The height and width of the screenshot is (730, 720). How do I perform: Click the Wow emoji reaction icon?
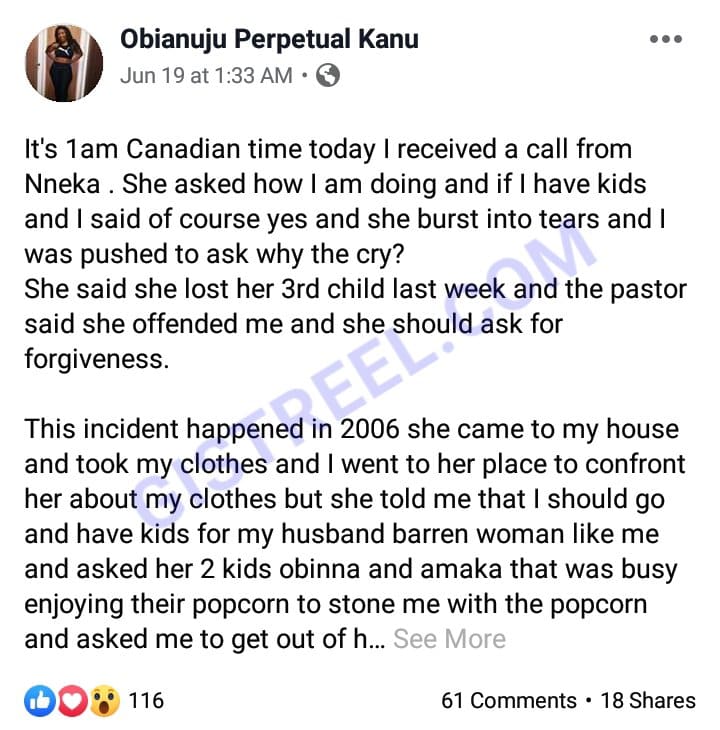[x=103, y=700]
